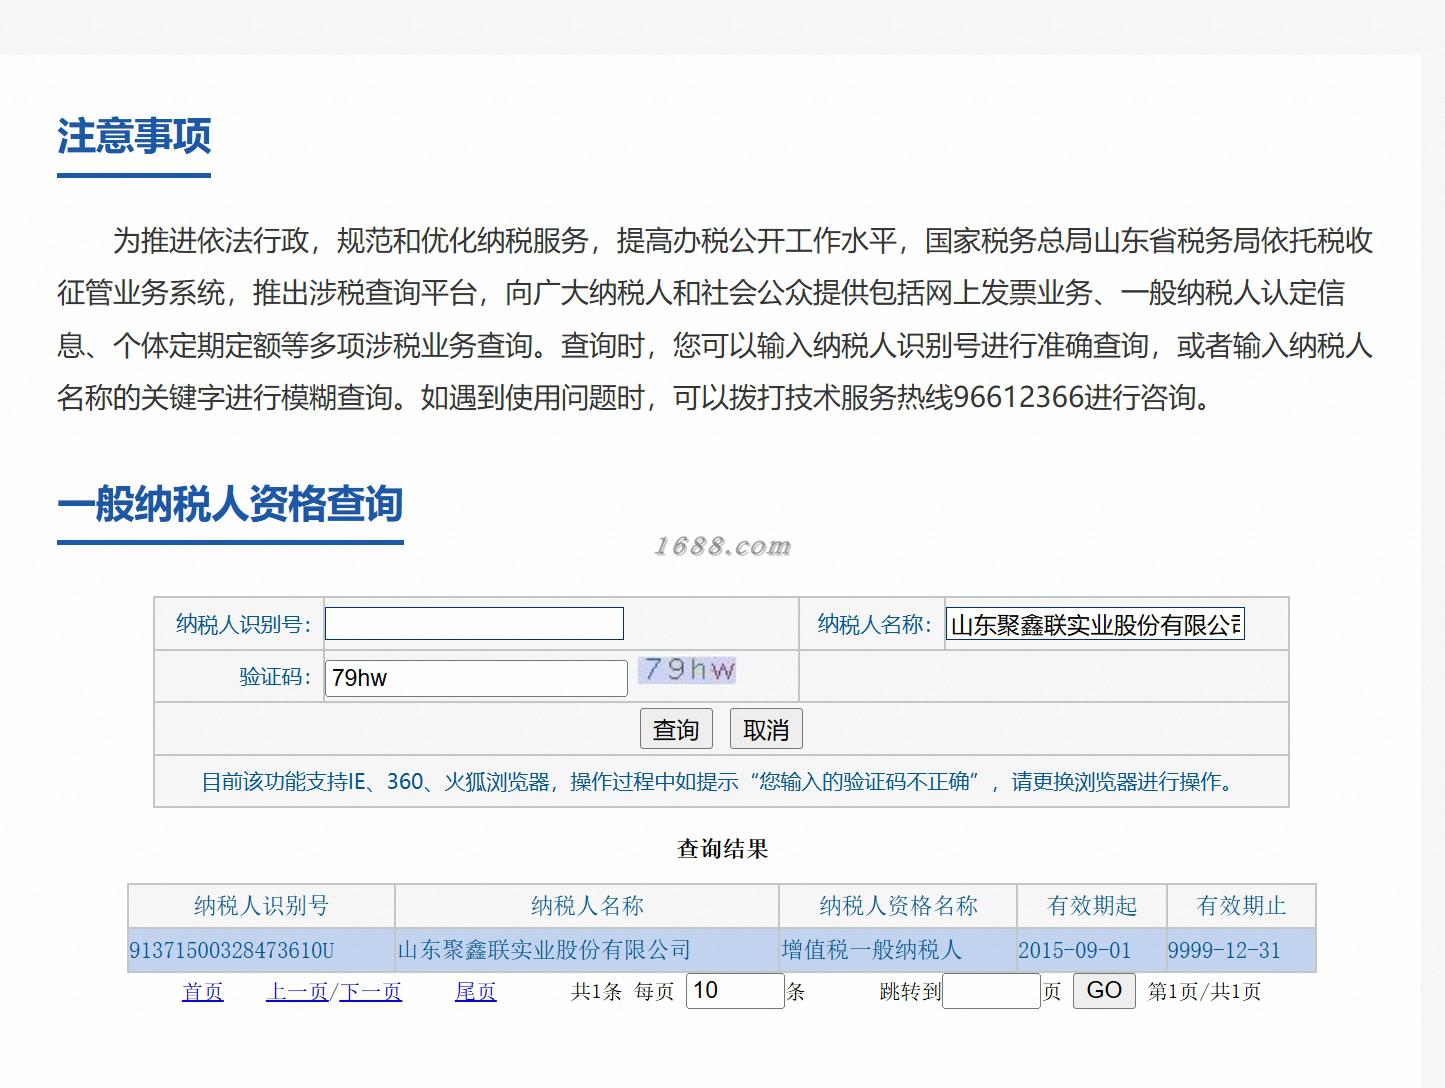The image size is (1445, 1088).
Task: Click the 验证码 text box
Action: click(476, 678)
